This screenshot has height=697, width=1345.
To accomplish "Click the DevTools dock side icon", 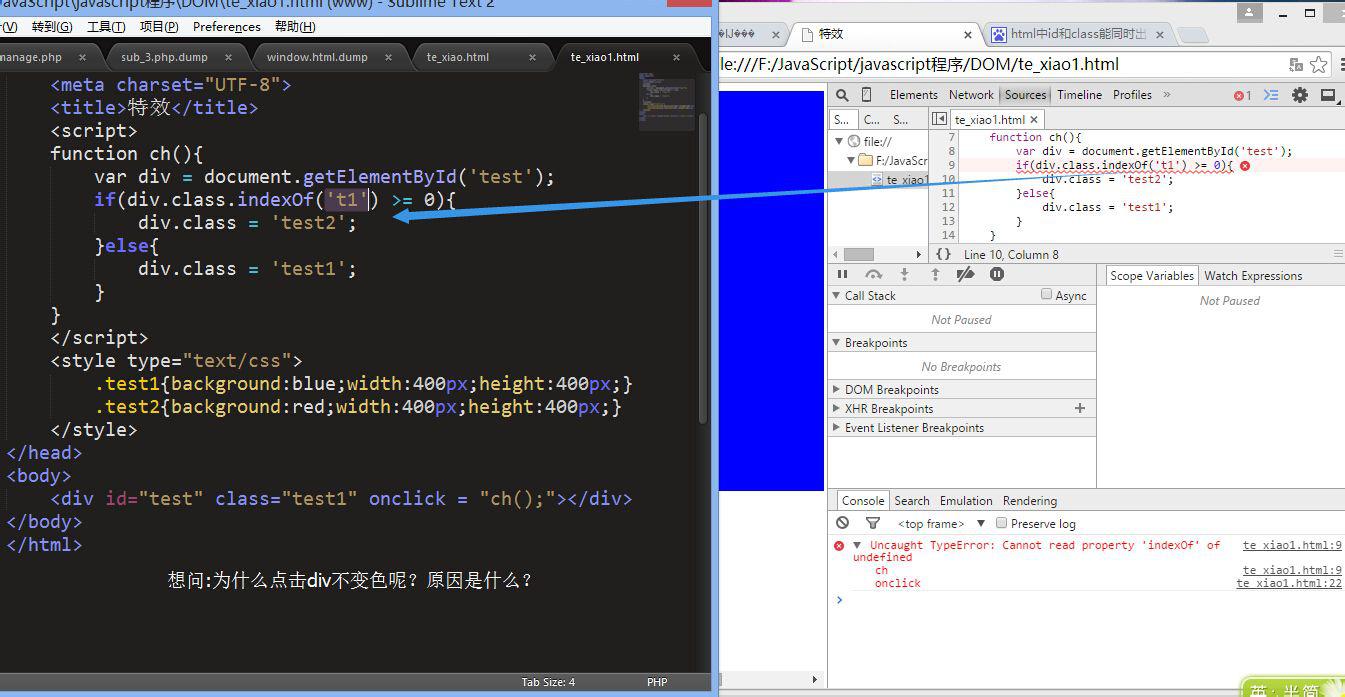I will [1328, 95].
